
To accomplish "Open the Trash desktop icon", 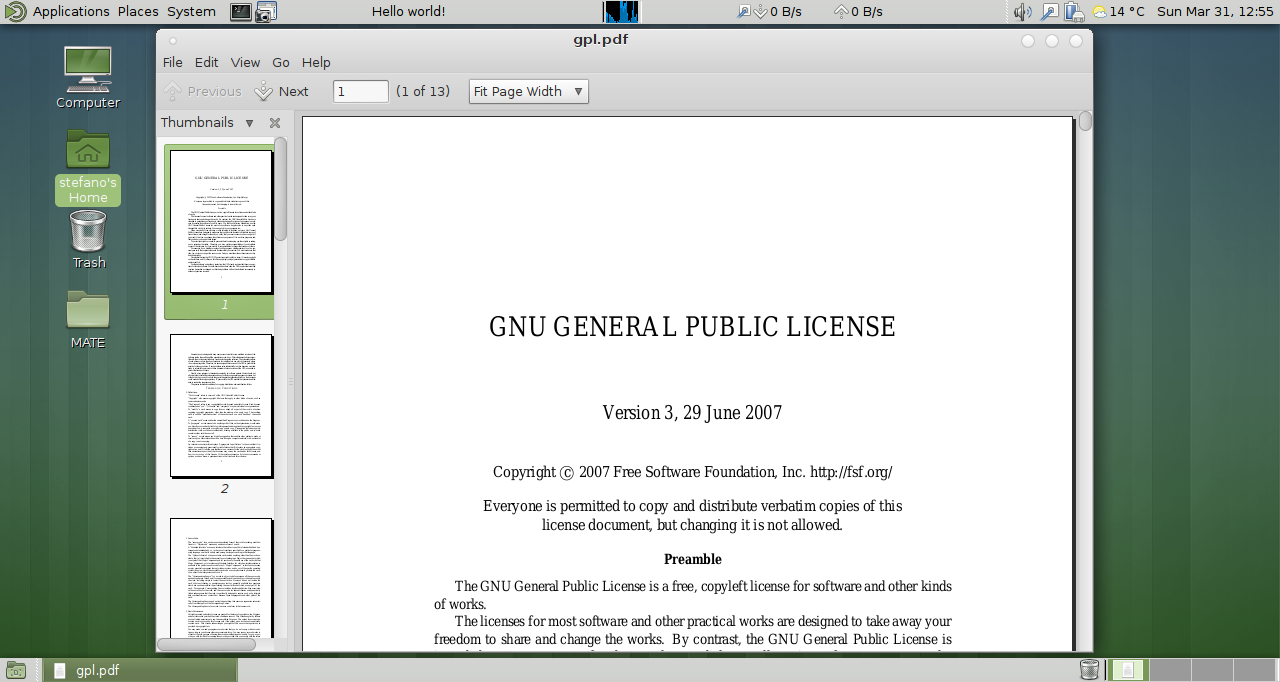I will click(88, 239).
